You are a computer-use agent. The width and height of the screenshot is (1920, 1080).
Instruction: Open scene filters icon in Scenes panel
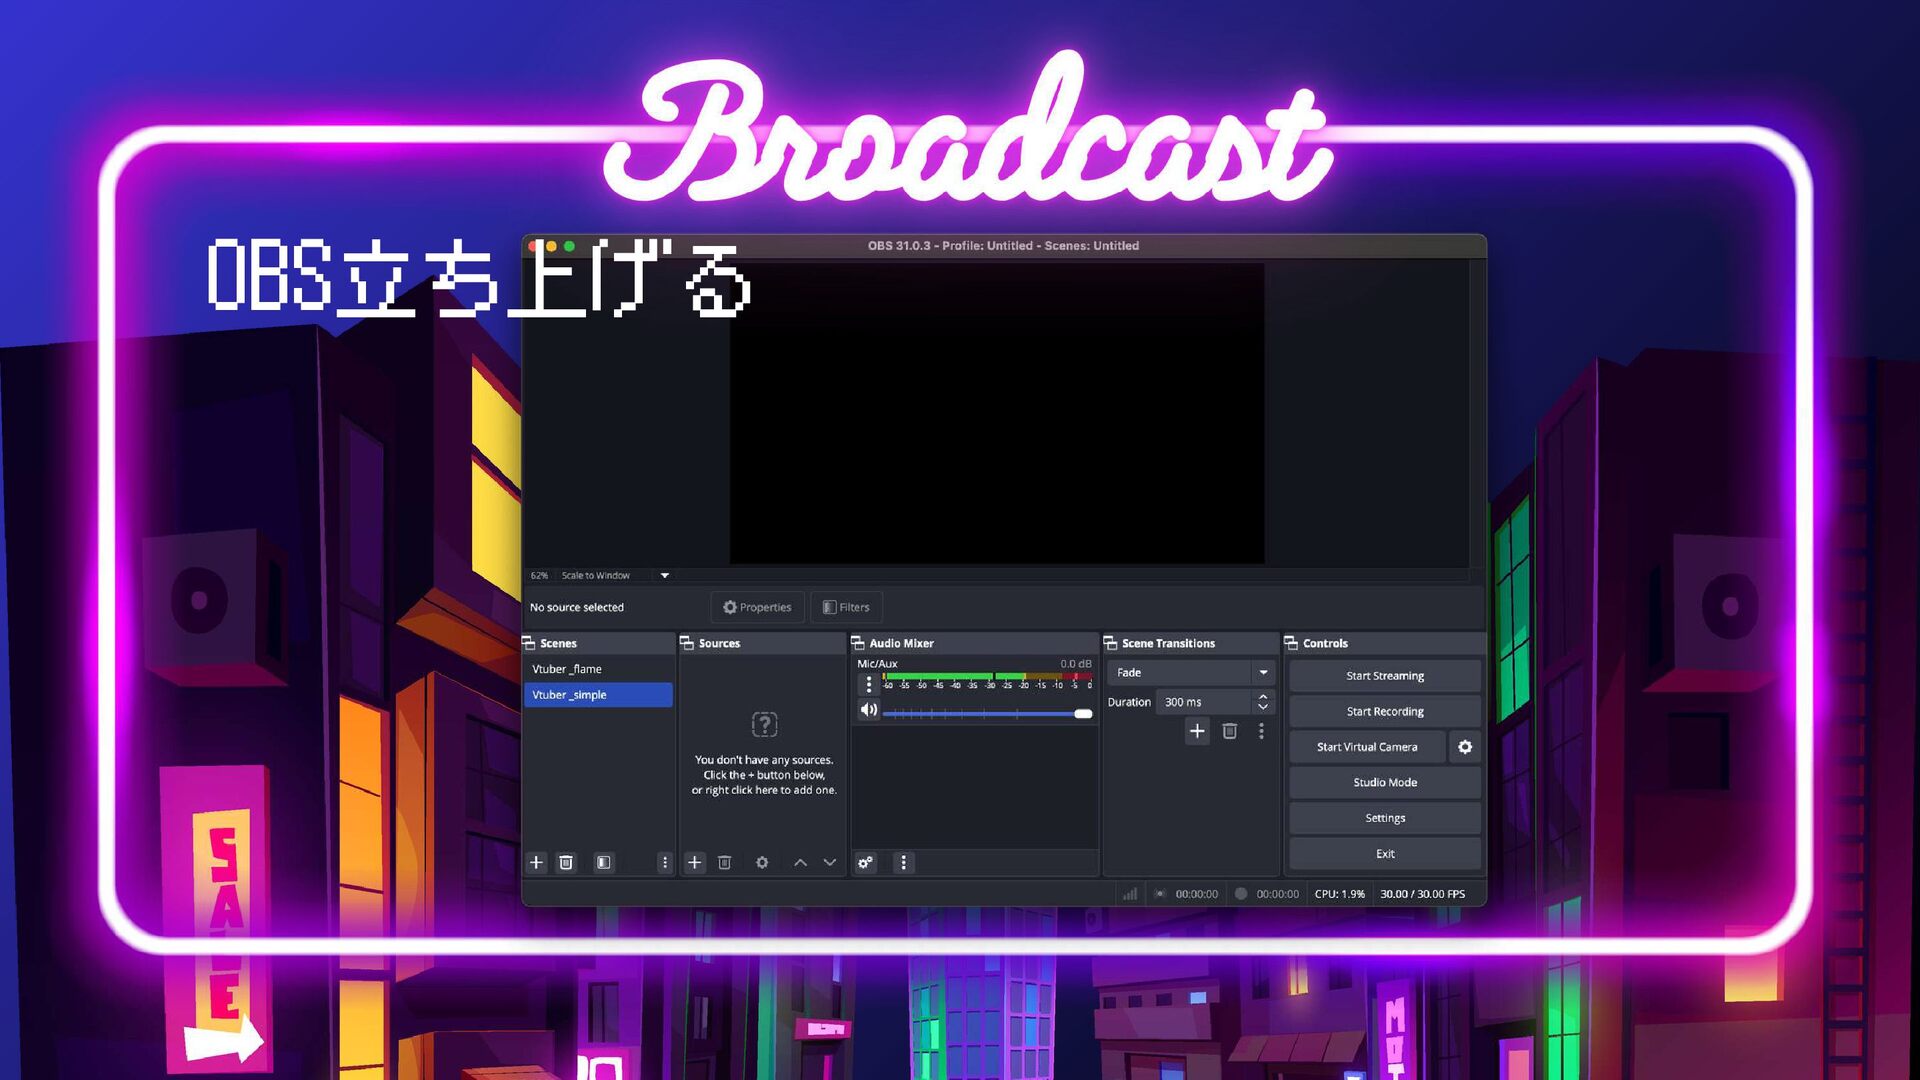coord(603,862)
